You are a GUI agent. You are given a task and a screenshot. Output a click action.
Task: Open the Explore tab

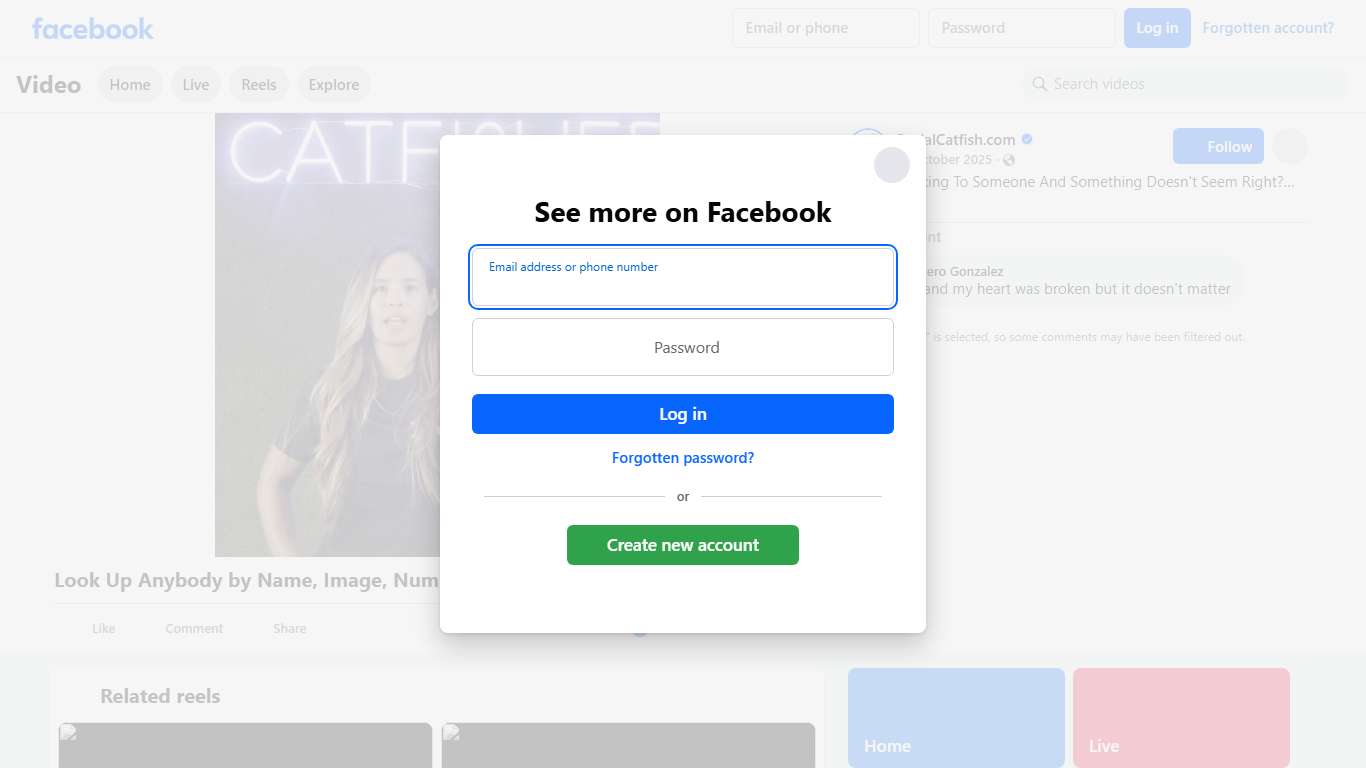334,85
